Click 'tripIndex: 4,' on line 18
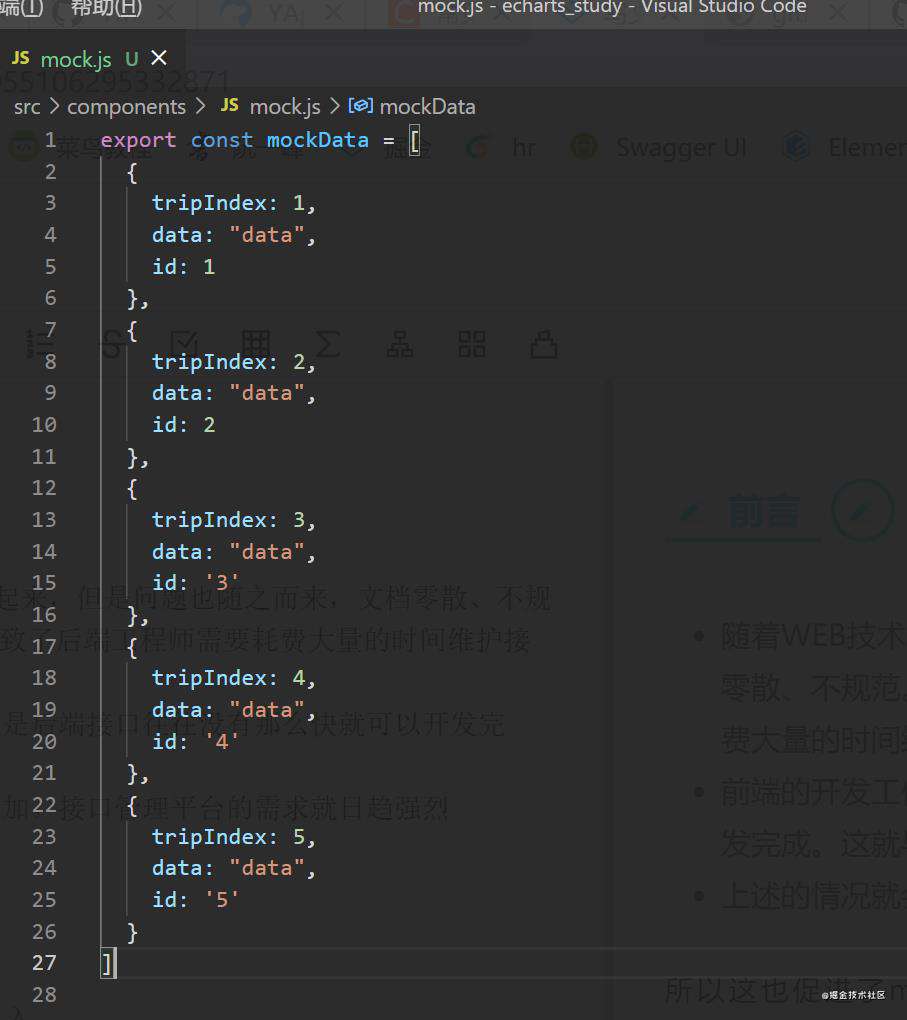This screenshot has height=1020, width=907. coord(234,678)
